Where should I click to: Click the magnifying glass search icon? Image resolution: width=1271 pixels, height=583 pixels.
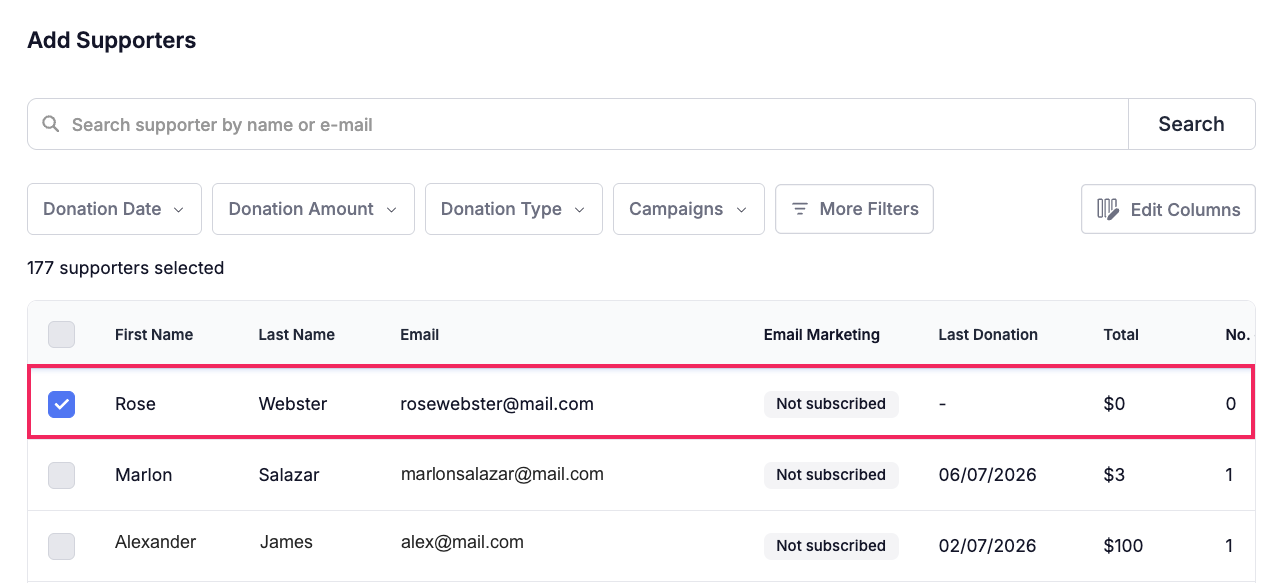(x=50, y=125)
